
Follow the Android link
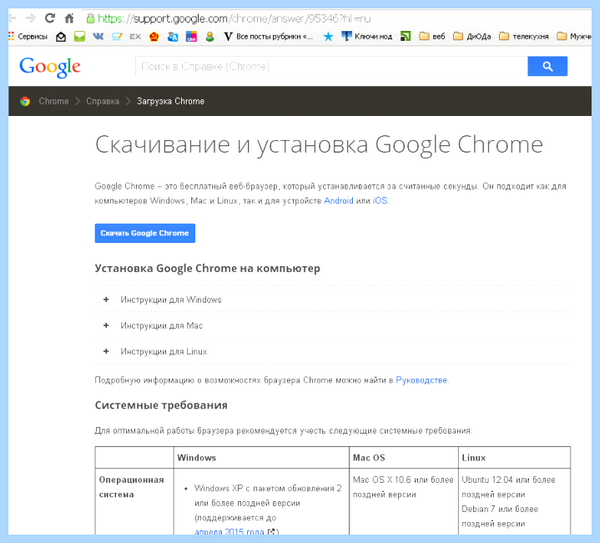pos(339,201)
